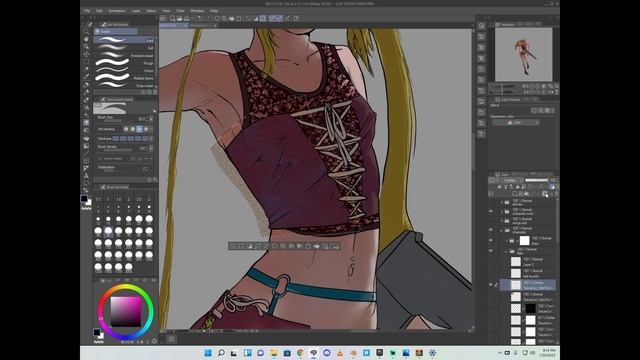Switch to the second canvas tab
This screenshot has width=640, height=360.
(x=203, y=25)
